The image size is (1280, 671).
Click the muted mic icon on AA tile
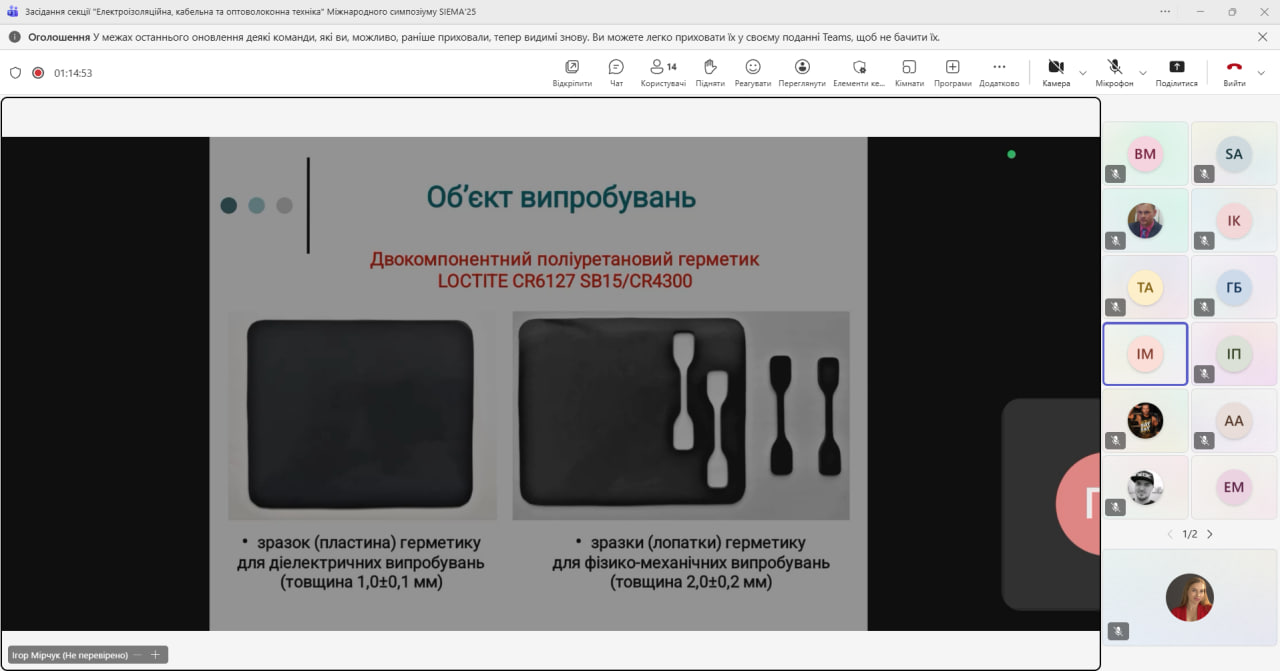pos(1205,441)
